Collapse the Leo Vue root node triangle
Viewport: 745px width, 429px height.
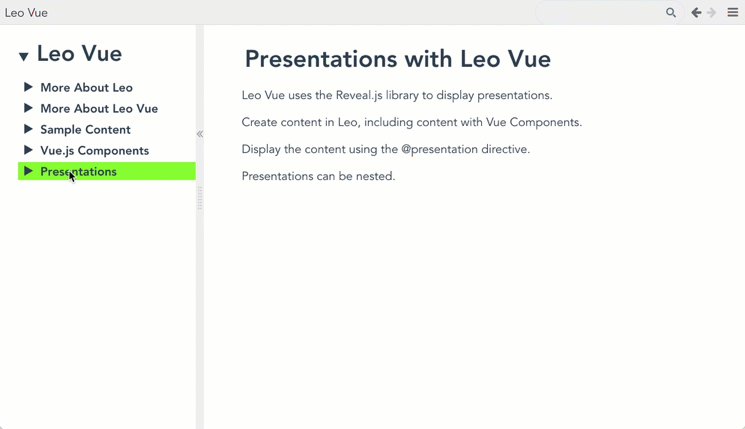click(24, 57)
